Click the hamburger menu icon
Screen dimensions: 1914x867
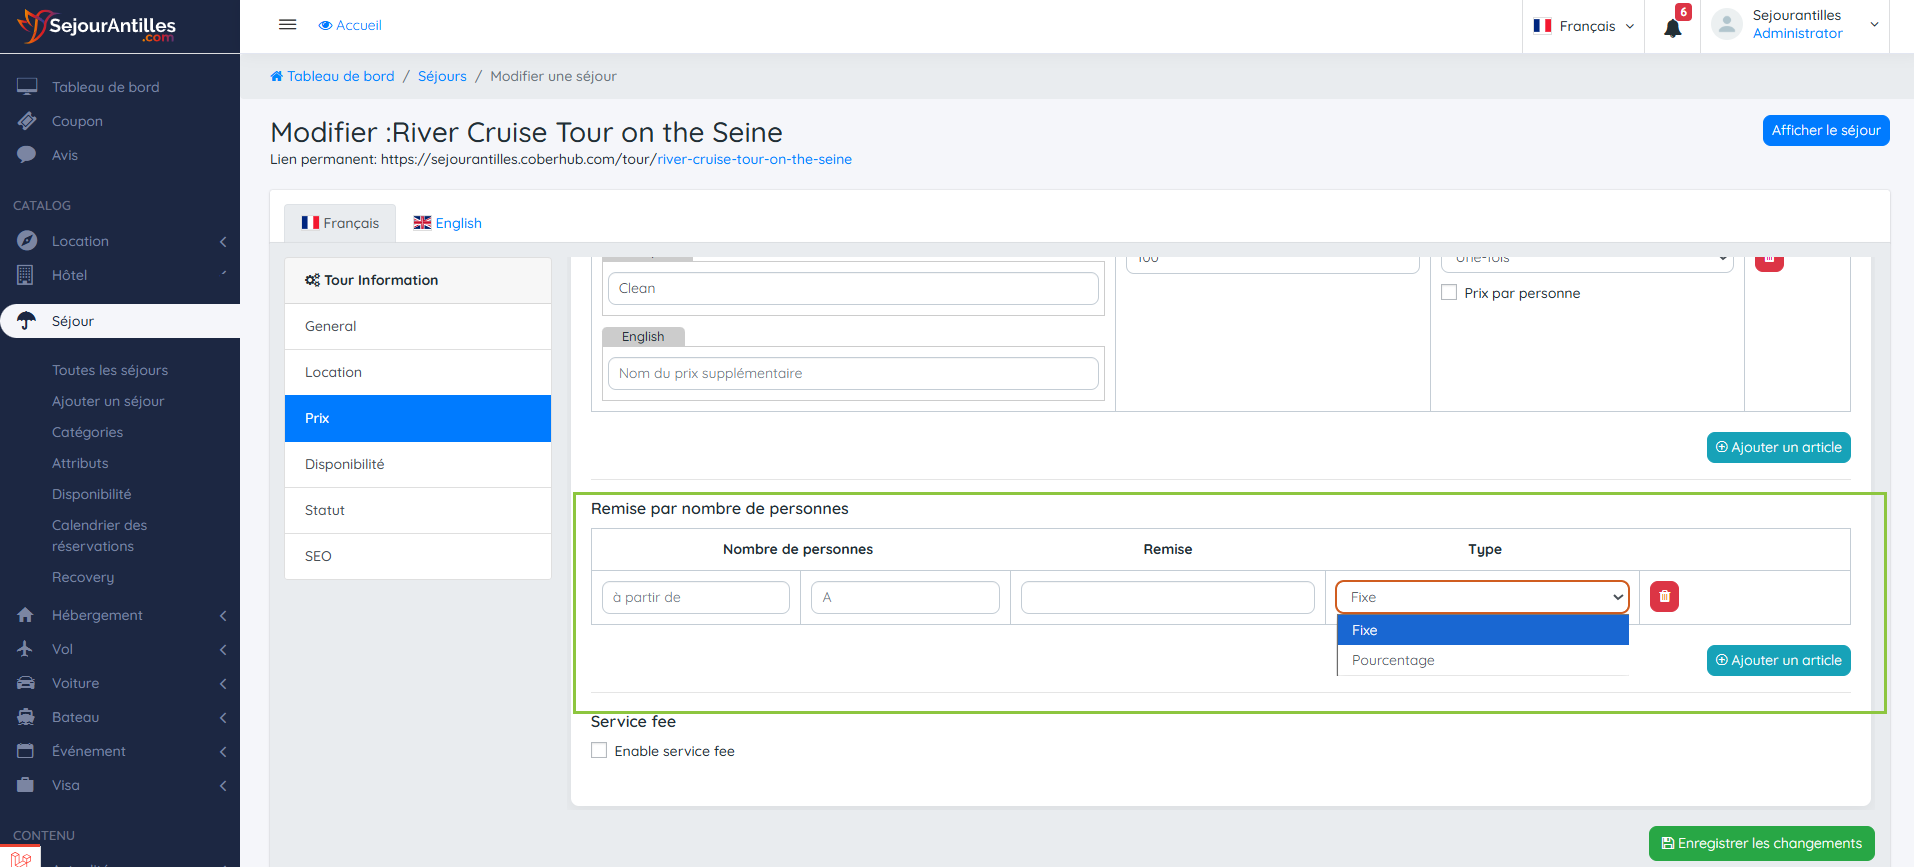(287, 25)
